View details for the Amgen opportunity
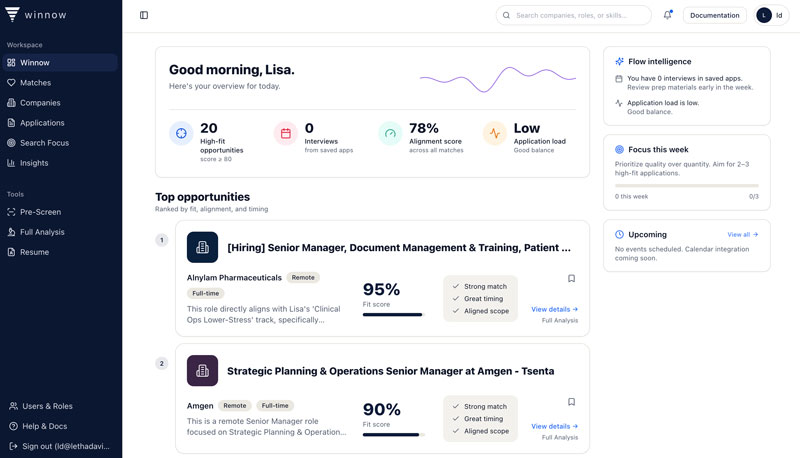The image size is (800, 458). [554, 426]
